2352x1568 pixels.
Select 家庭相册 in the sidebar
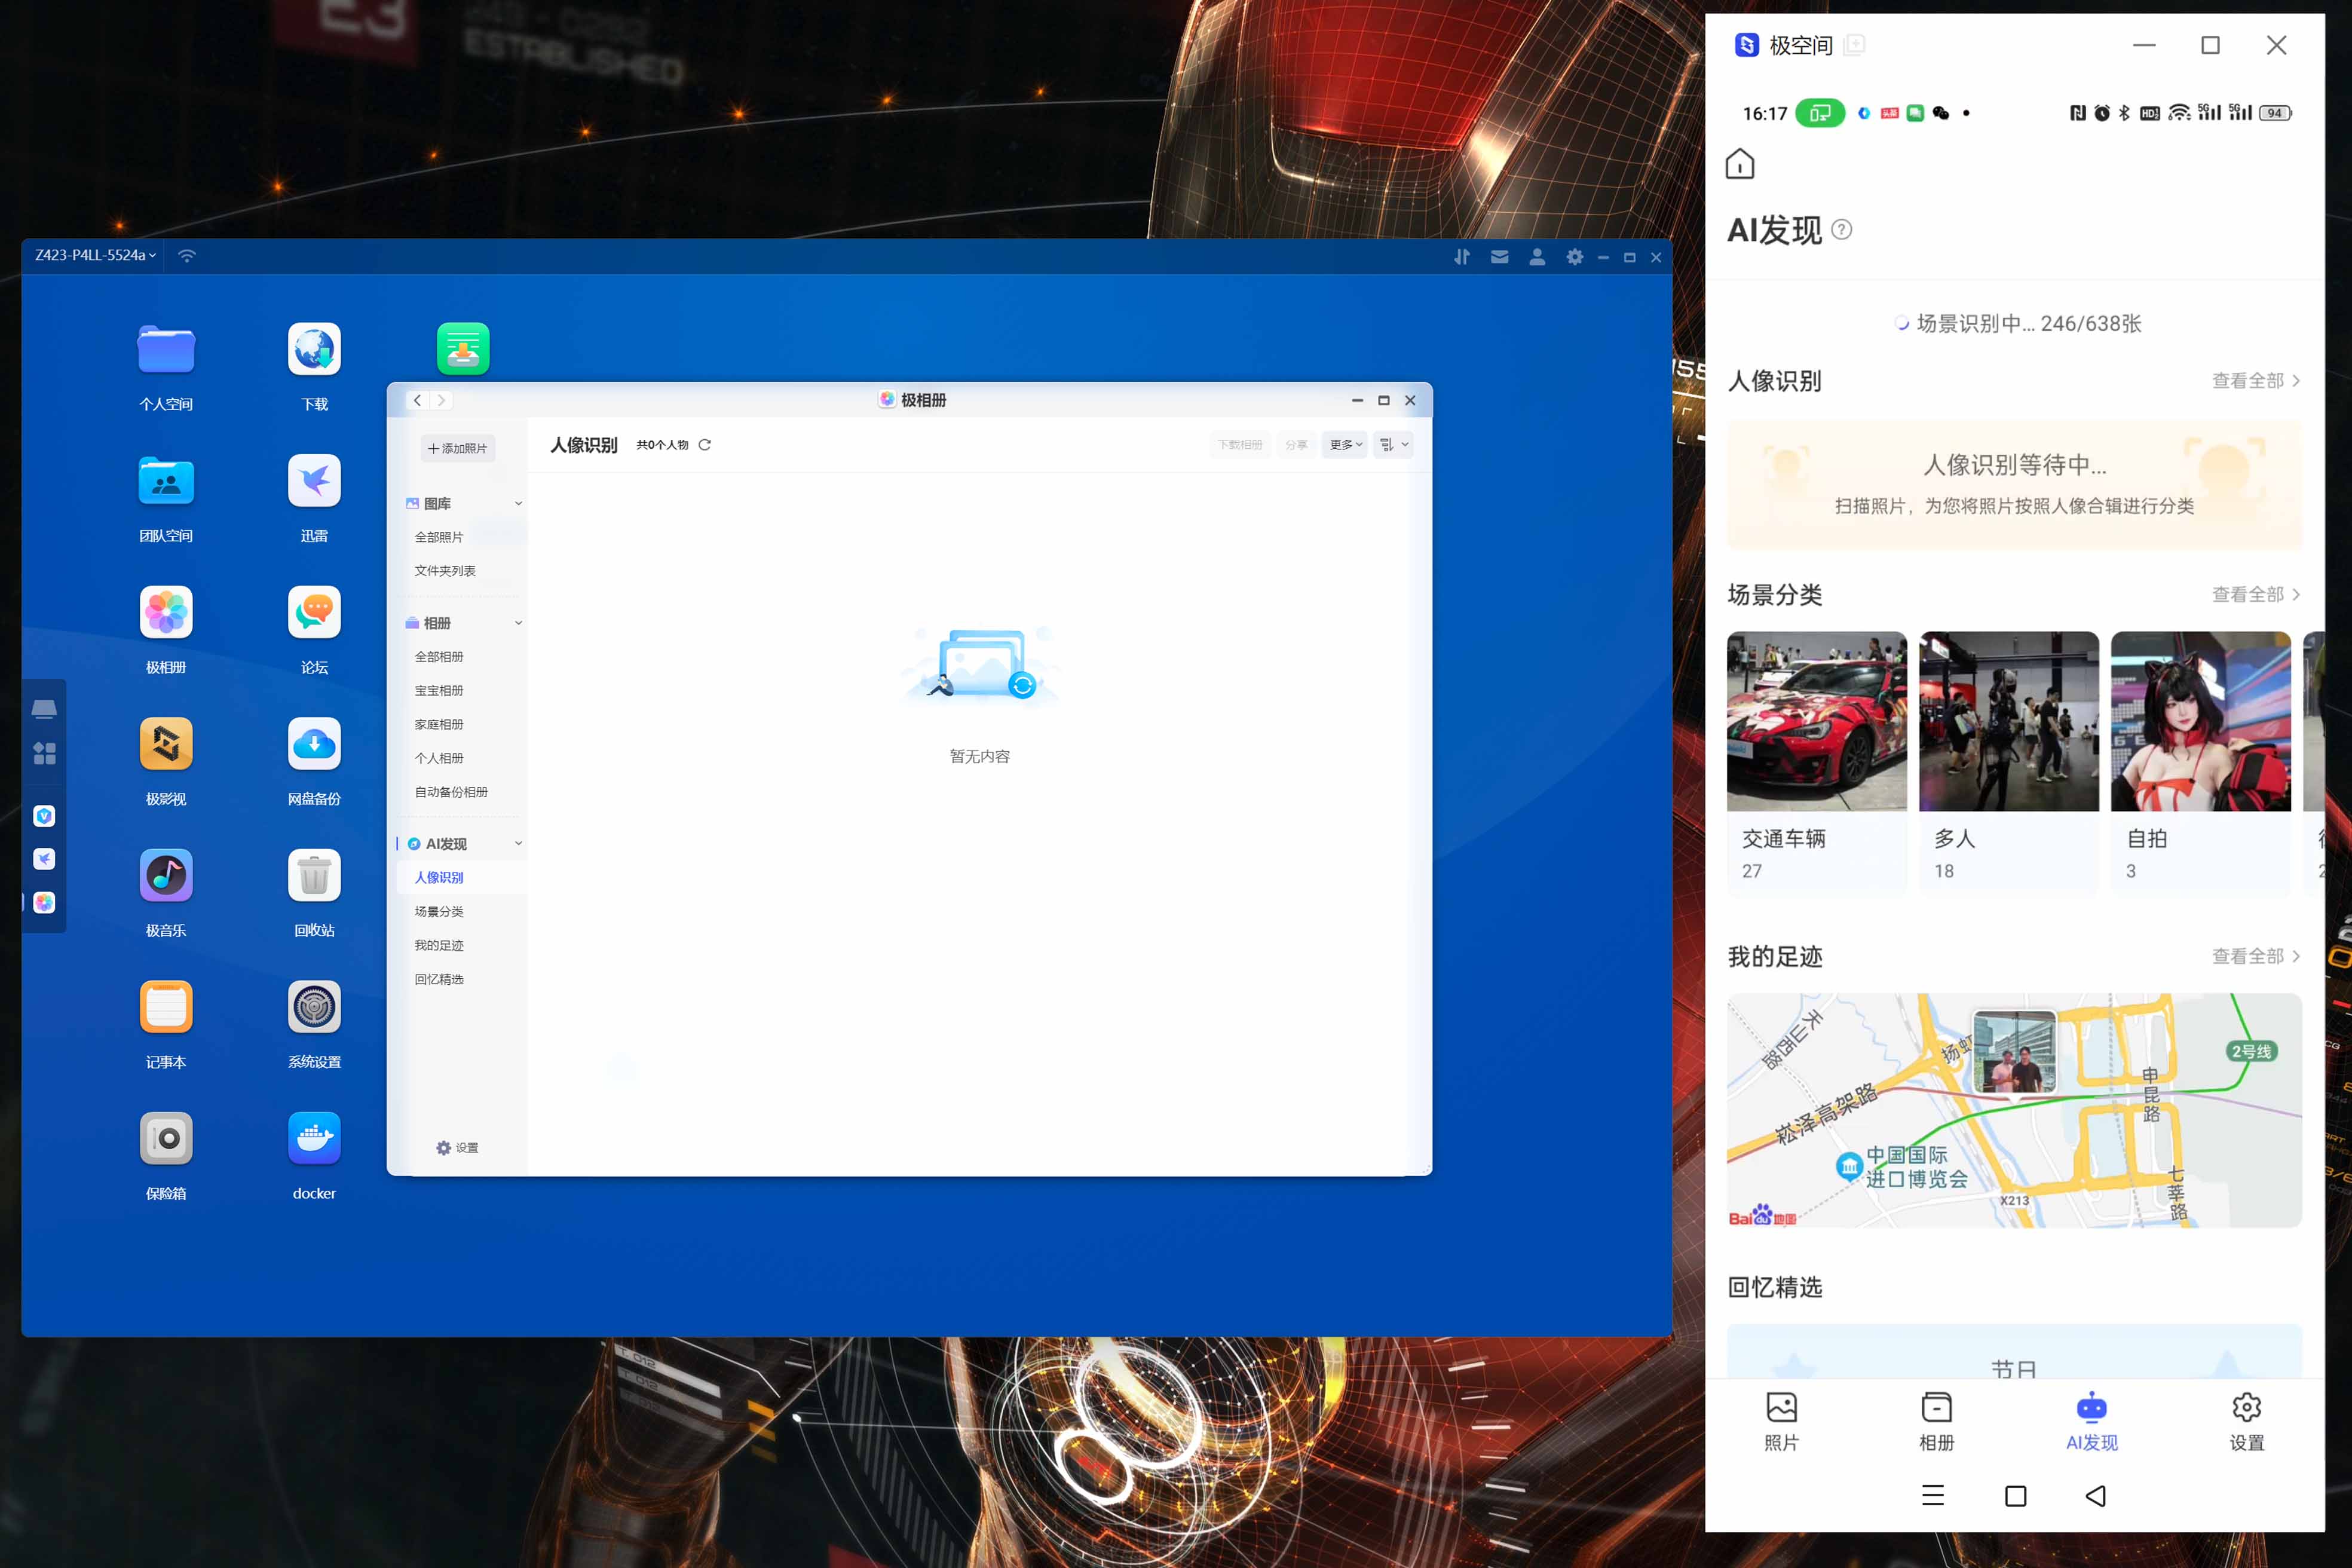coord(440,725)
